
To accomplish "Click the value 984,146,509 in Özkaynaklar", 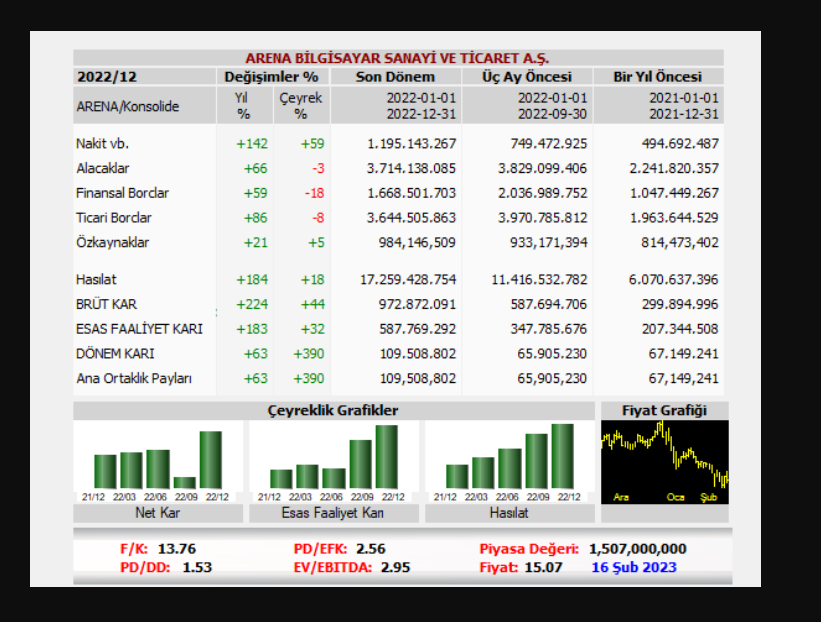I will [x=417, y=242].
